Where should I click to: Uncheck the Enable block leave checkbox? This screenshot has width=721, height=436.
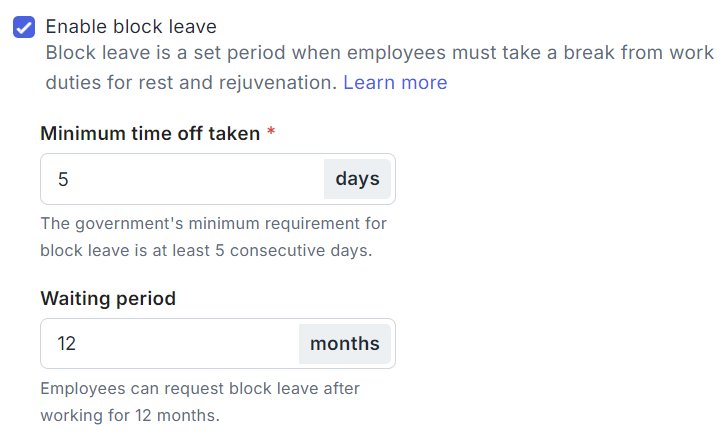coord(24,27)
